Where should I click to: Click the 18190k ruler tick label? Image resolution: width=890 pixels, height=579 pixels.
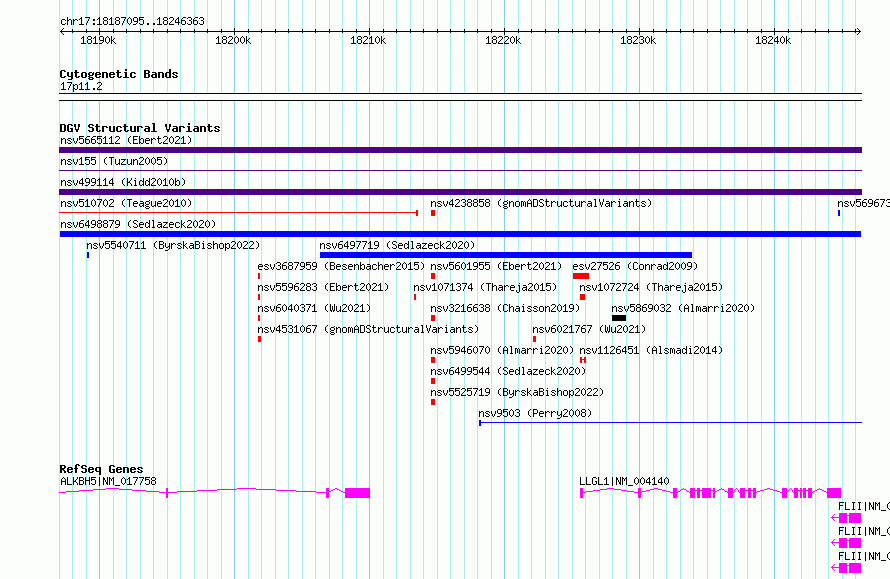click(x=98, y=40)
